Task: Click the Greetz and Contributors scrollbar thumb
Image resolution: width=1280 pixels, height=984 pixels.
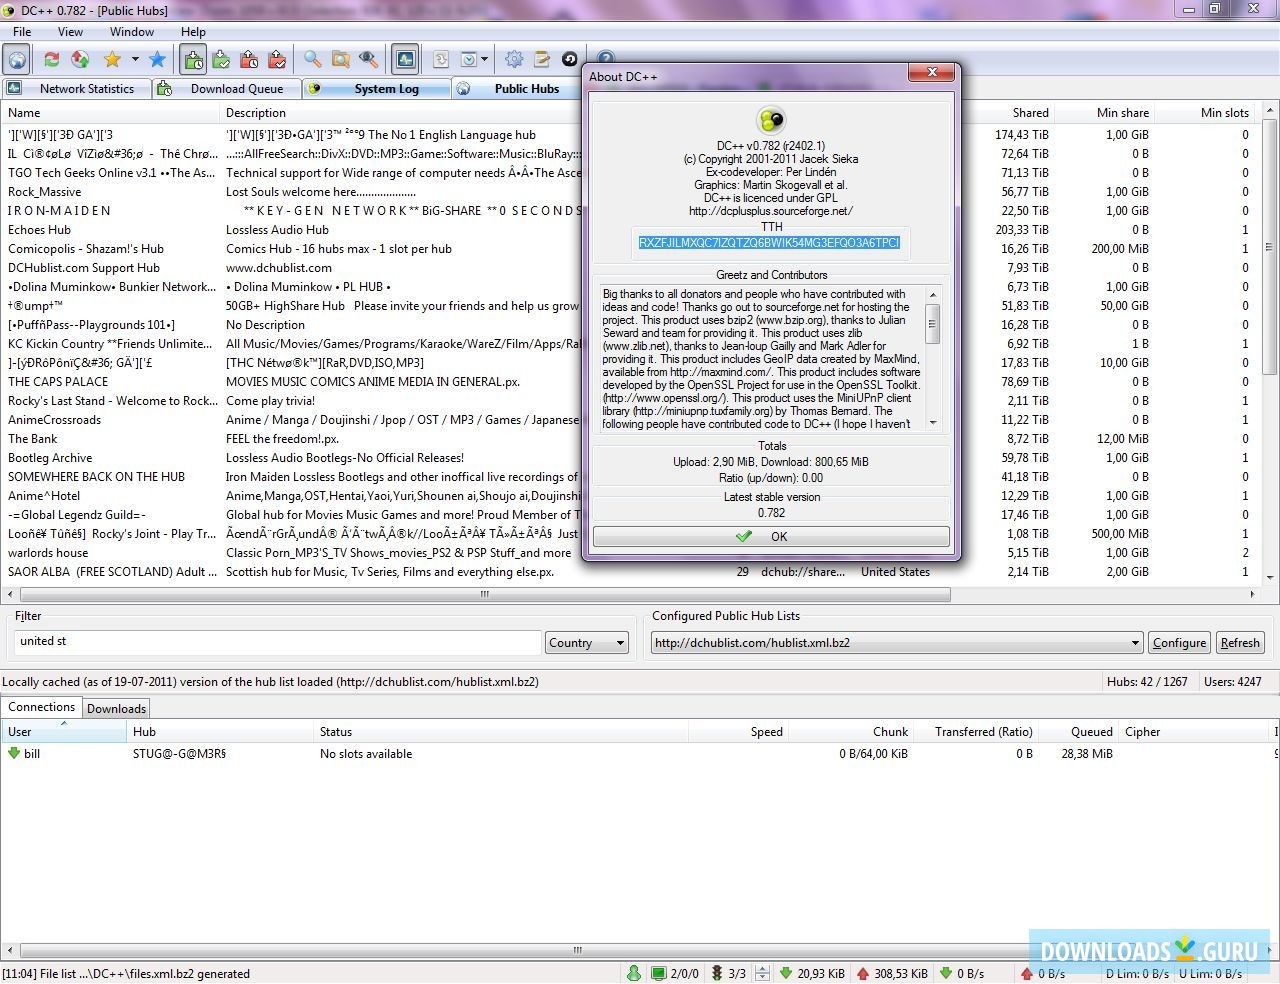Action: pyautogui.click(x=933, y=323)
